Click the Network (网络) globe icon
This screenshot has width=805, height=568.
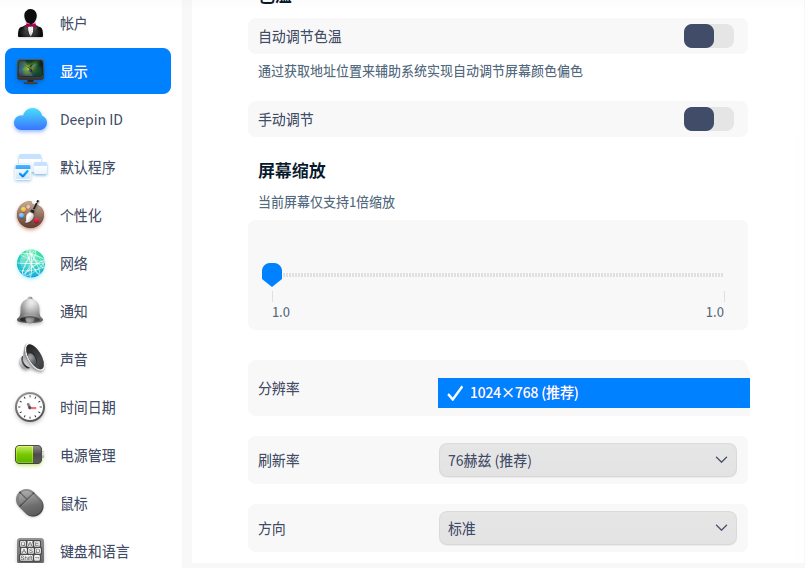point(30,263)
